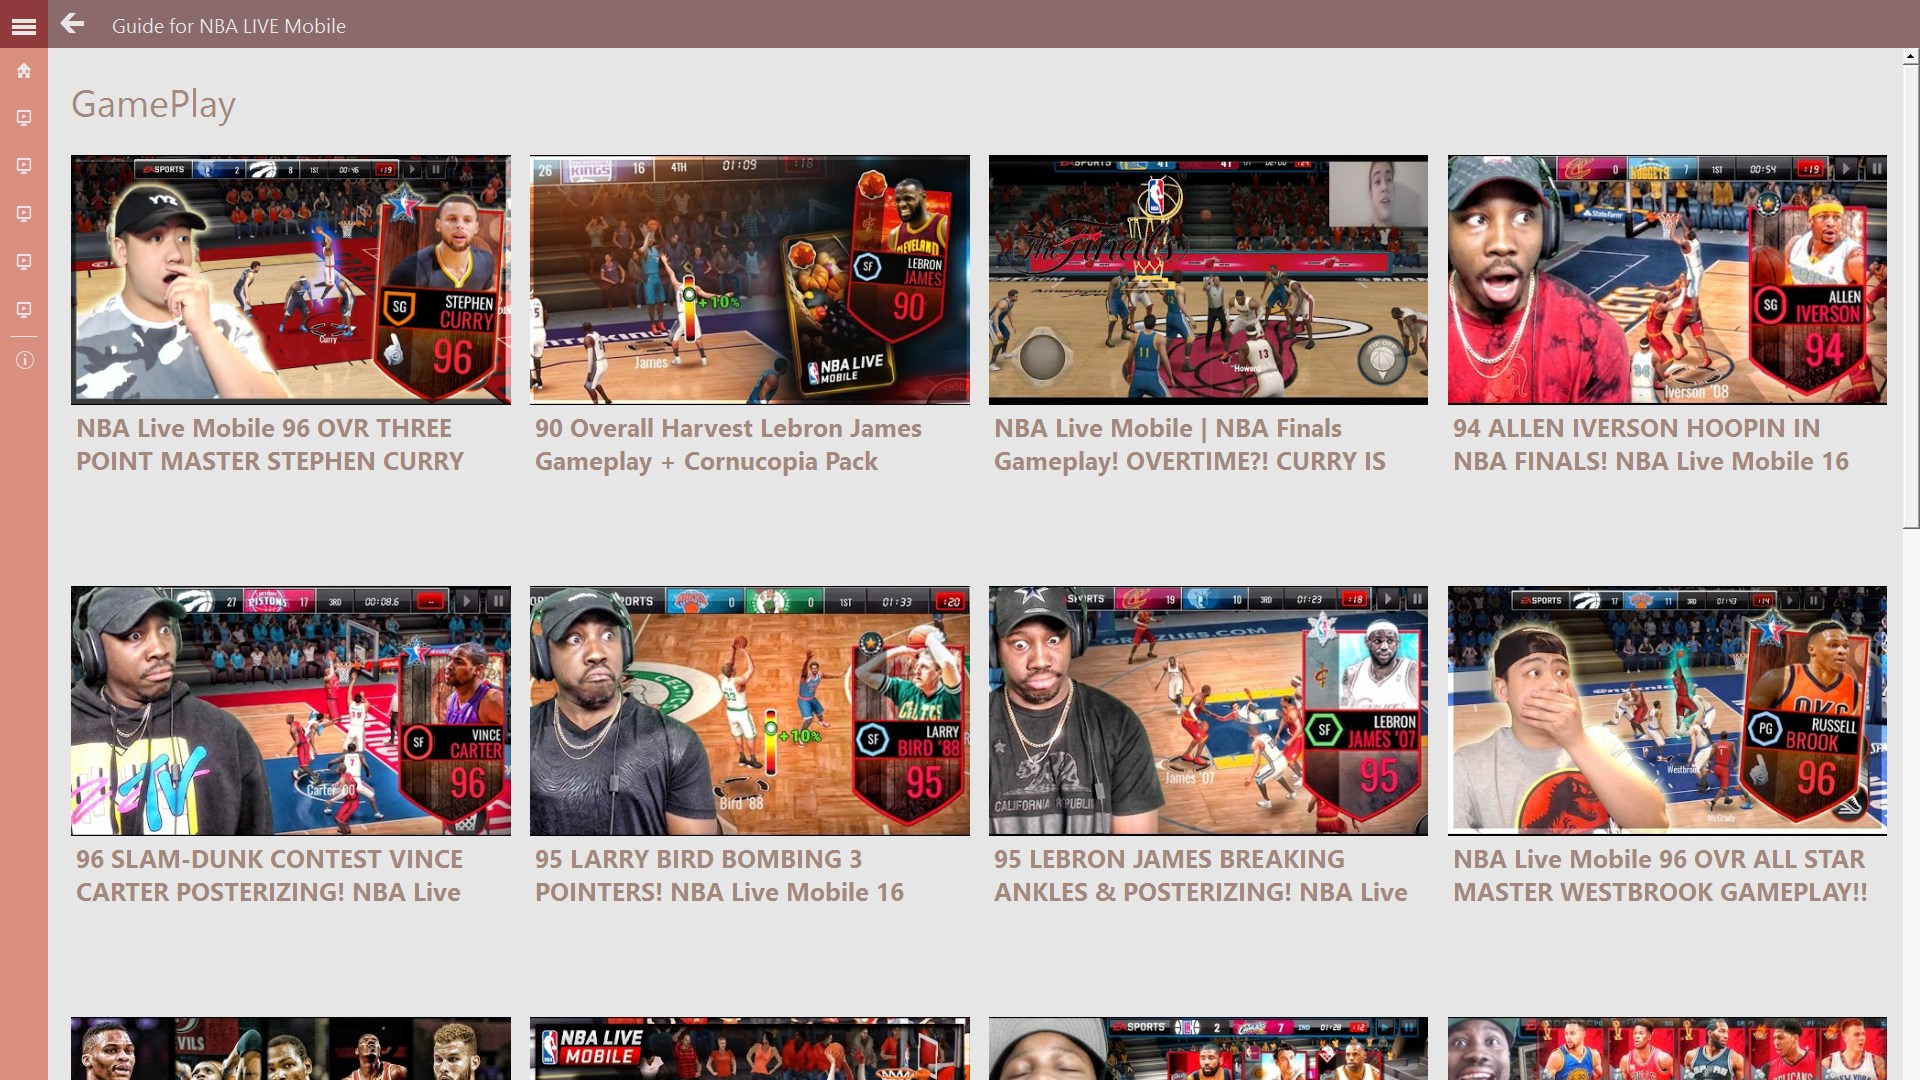1920x1080 pixels.
Task: Open Russell Westbrook 96 video thumbnail
Action: (1667, 711)
